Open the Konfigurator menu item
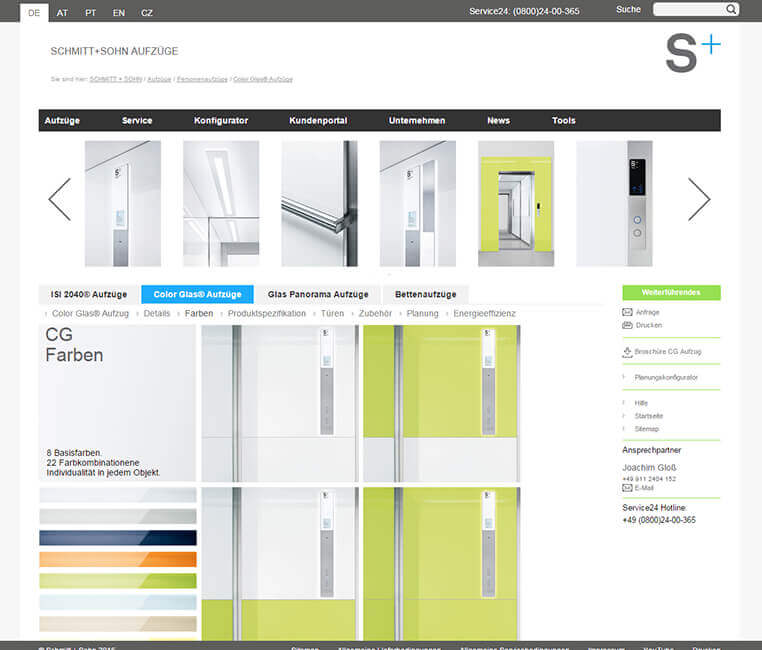Screen dimensions: 762x650 pos(221,120)
